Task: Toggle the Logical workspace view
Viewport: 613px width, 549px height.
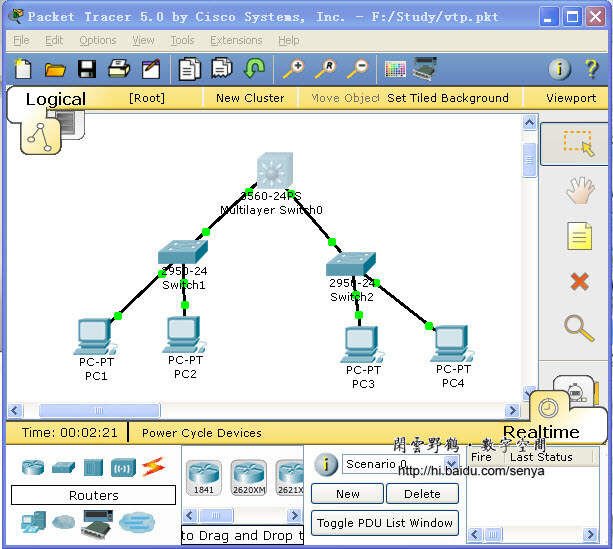Action: coord(55,99)
